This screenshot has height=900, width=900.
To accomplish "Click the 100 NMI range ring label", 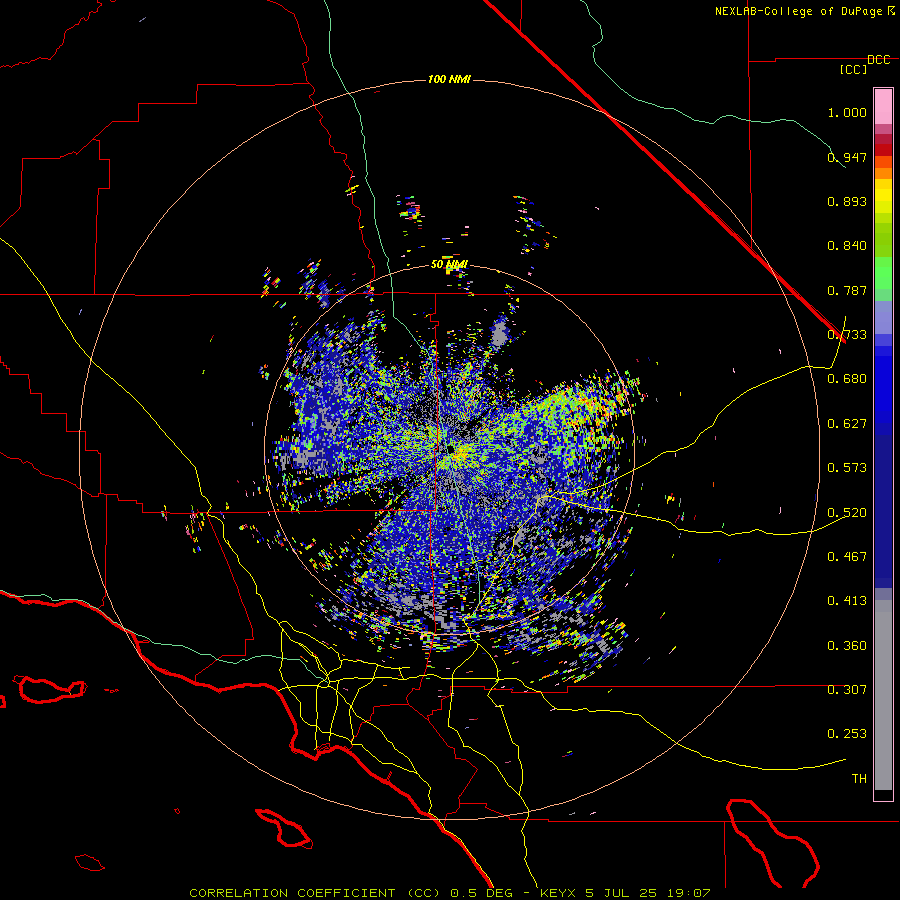I will click(449, 79).
